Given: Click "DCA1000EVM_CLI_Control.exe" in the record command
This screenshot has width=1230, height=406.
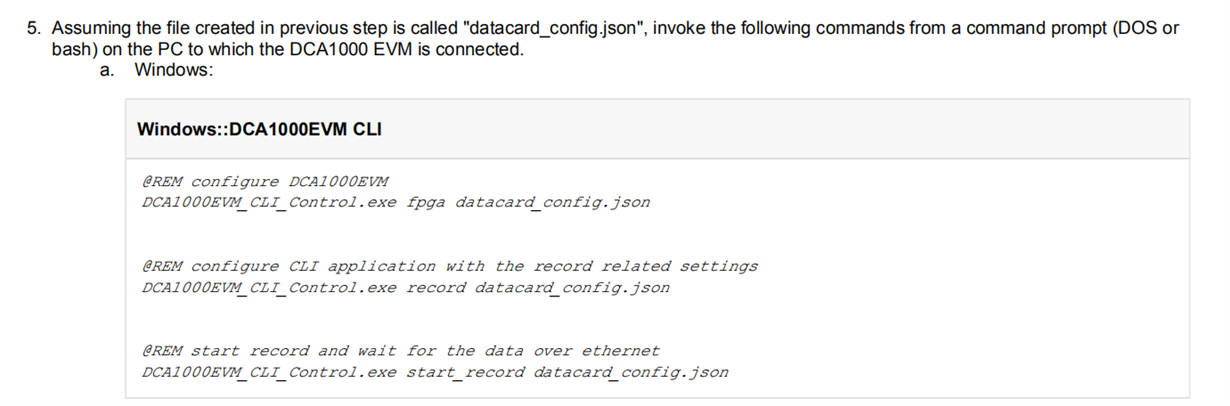Looking at the screenshot, I should (270, 288).
